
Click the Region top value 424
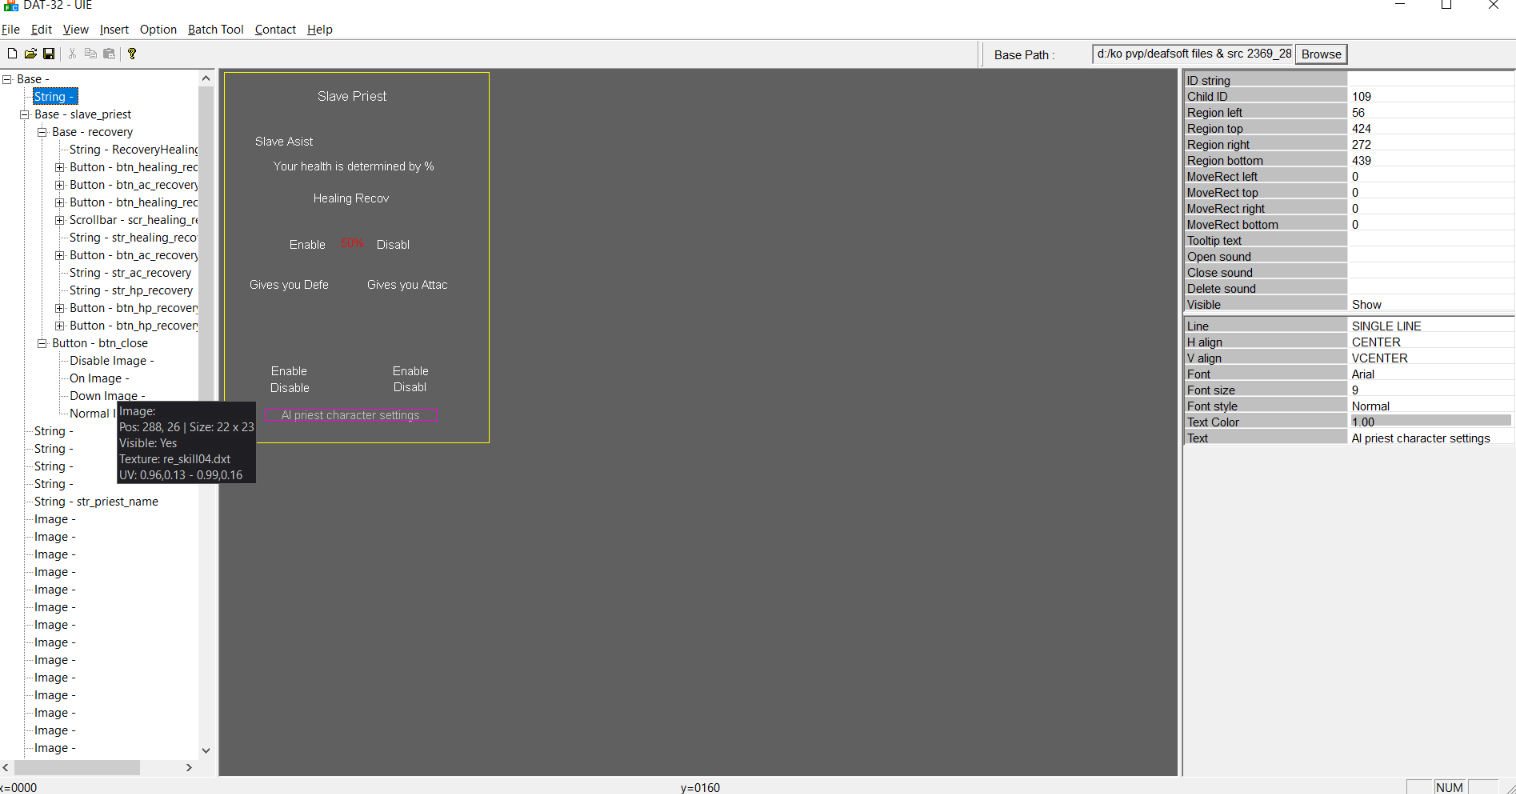click(x=1430, y=129)
